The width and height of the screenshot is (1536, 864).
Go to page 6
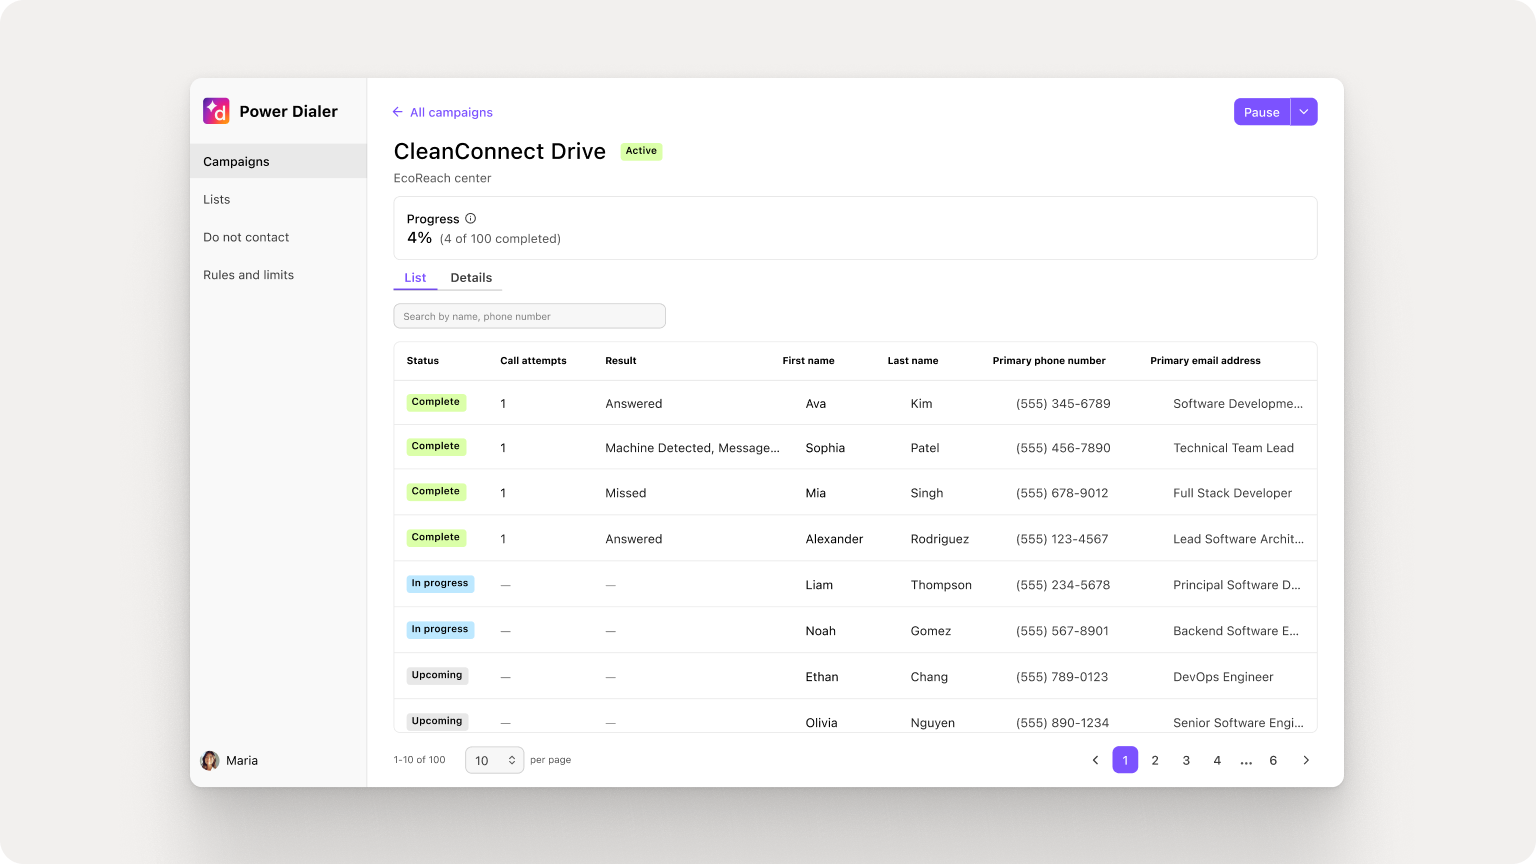1273,760
